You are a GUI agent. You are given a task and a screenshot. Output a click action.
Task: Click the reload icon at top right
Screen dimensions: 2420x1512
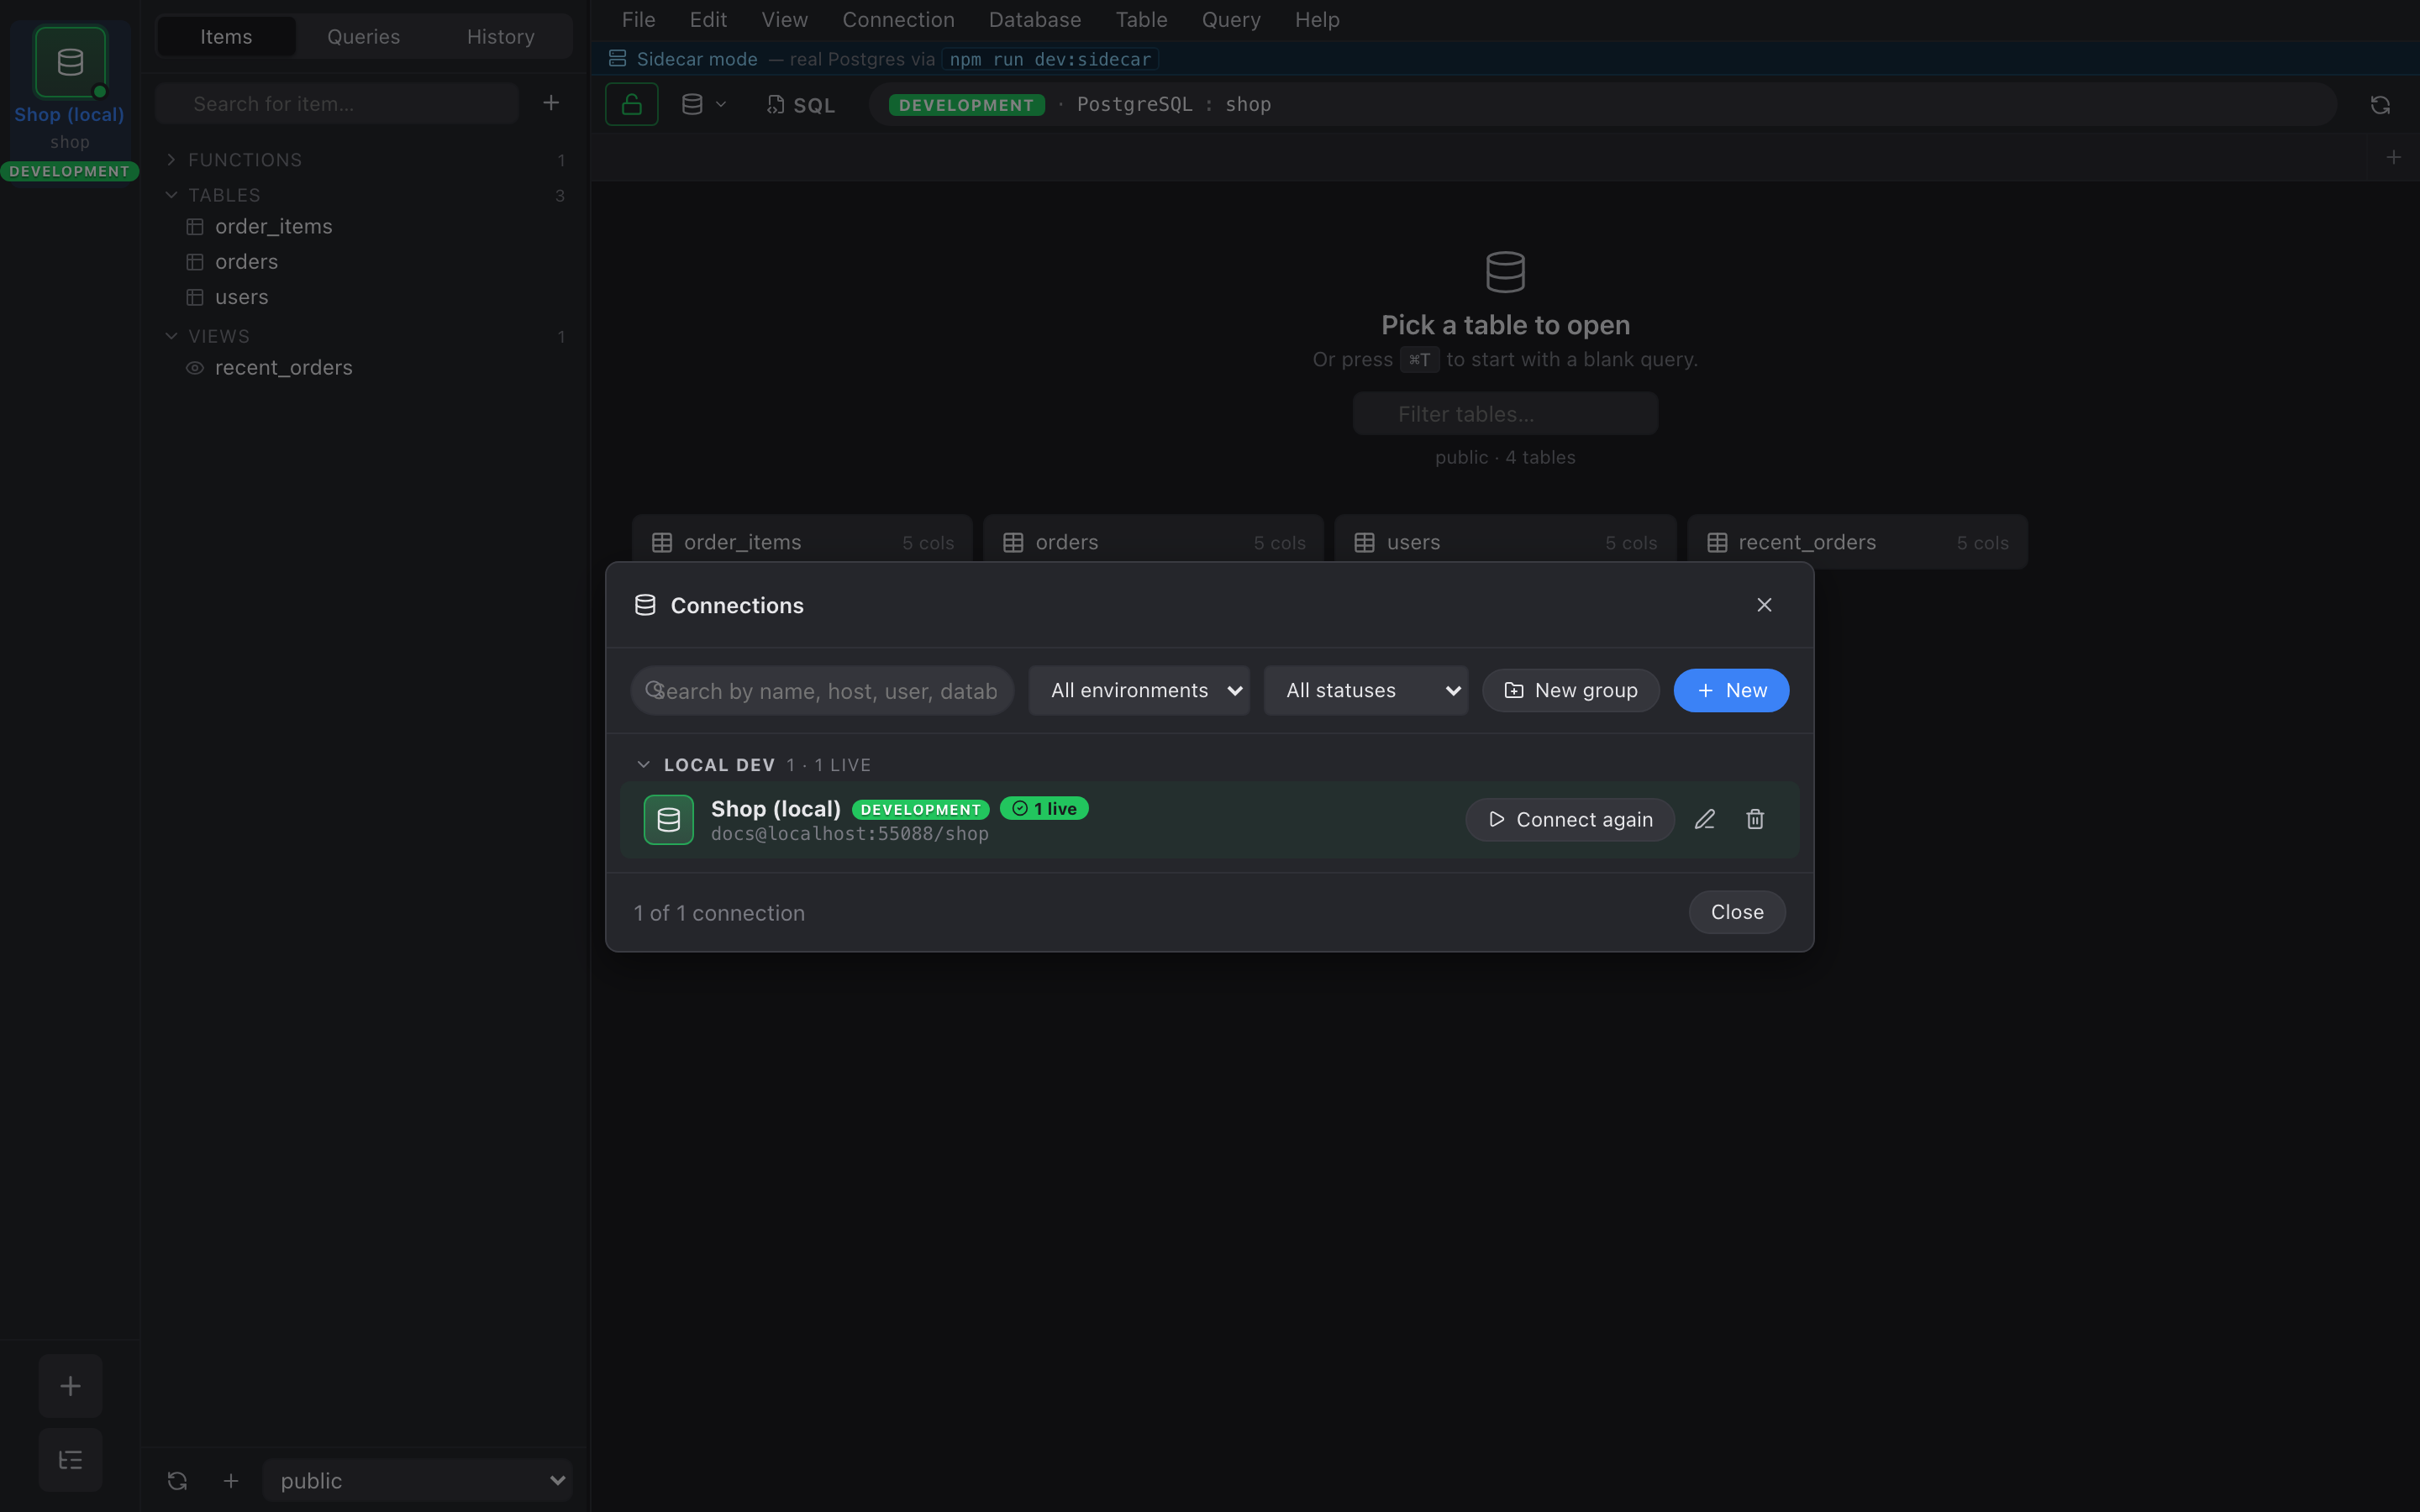[2380, 105]
